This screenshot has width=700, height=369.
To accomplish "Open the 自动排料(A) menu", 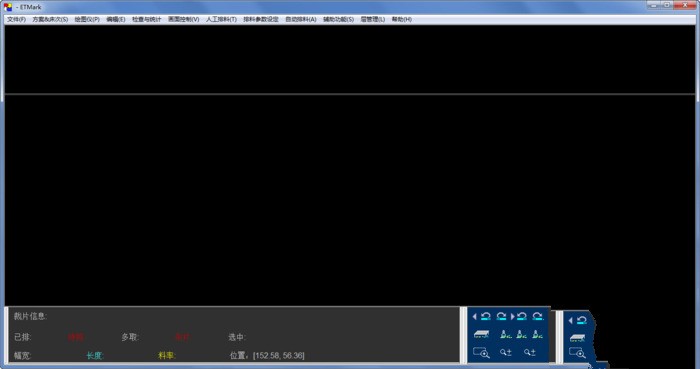I will point(300,19).
